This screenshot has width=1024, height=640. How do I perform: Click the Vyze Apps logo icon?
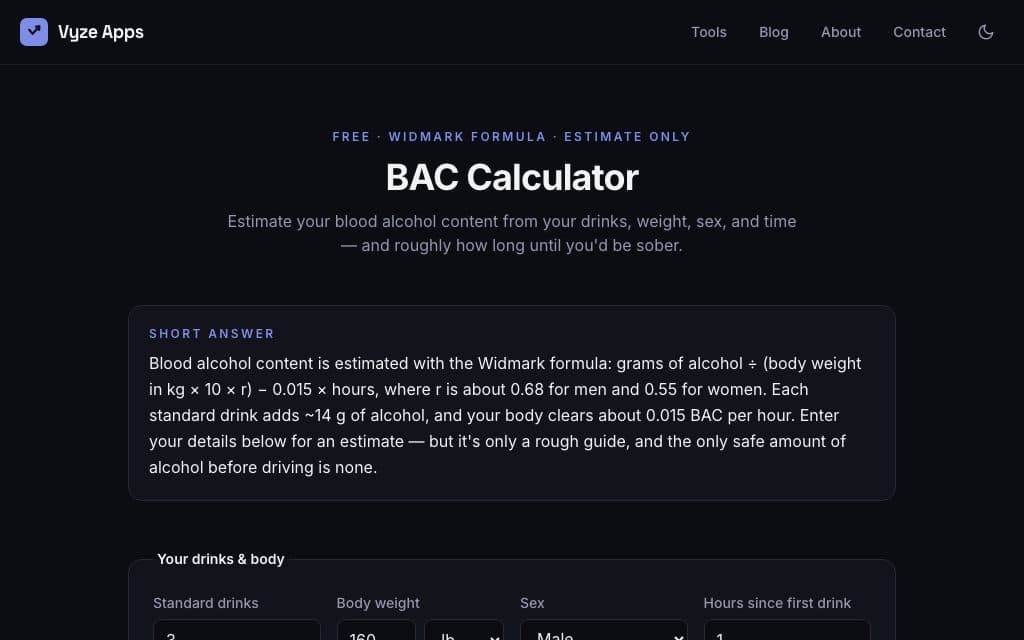coord(34,32)
